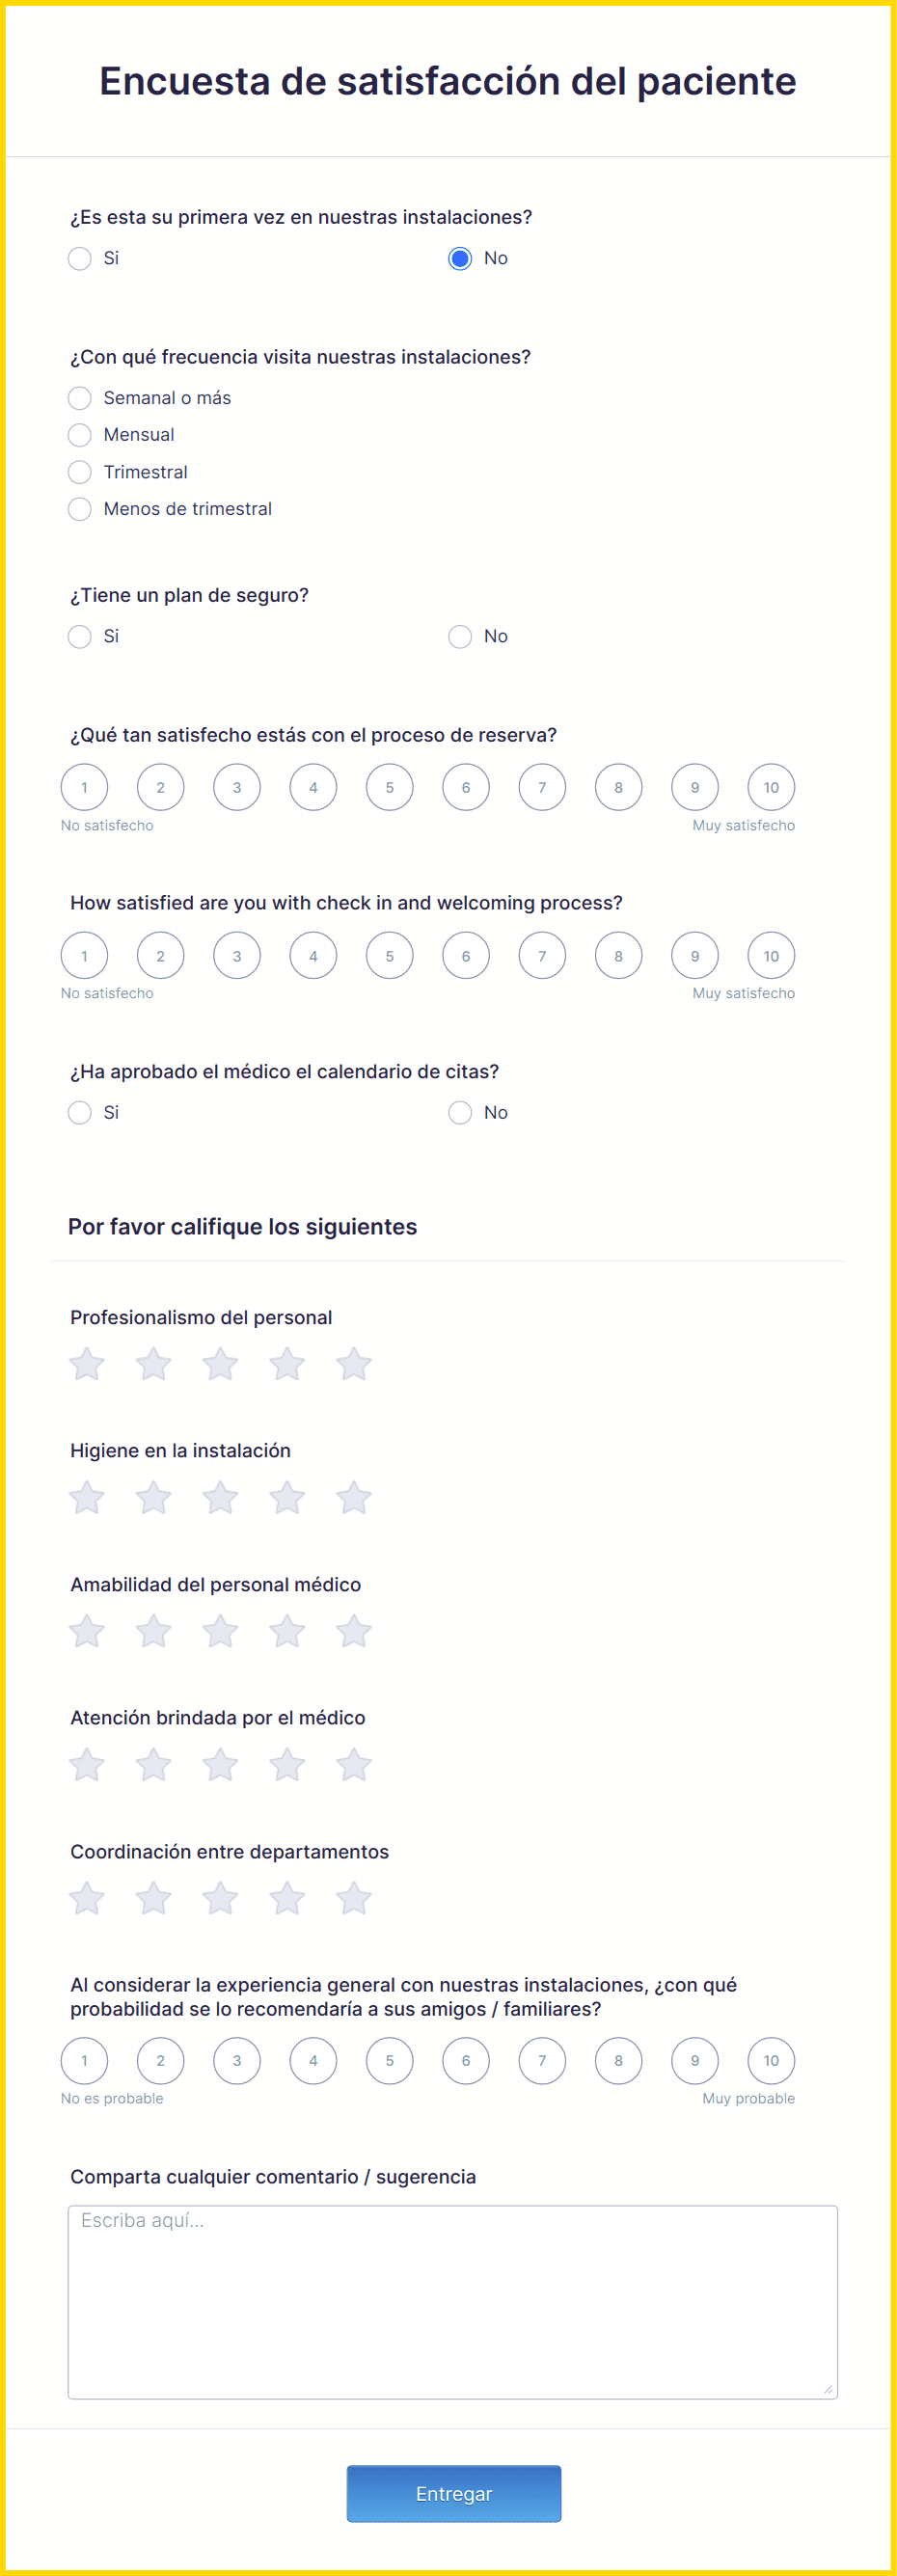Pick Menos de trimestral frequency option
The image size is (897, 2576).
[x=80, y=509]
